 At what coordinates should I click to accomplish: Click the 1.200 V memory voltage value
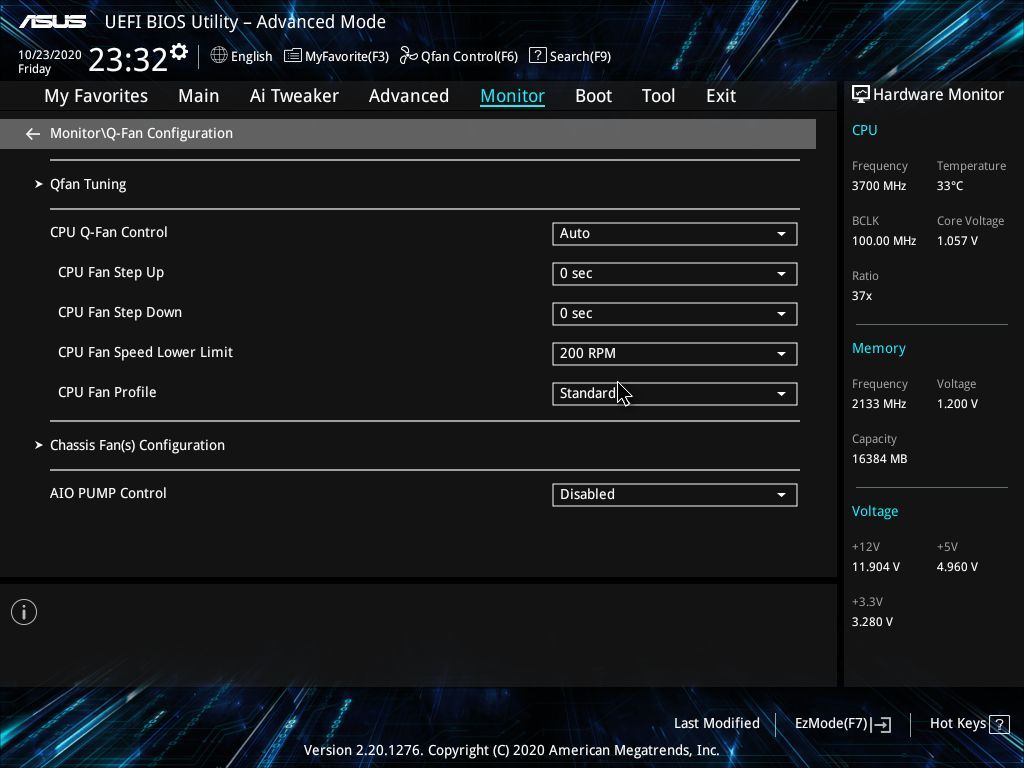(957, 404)
